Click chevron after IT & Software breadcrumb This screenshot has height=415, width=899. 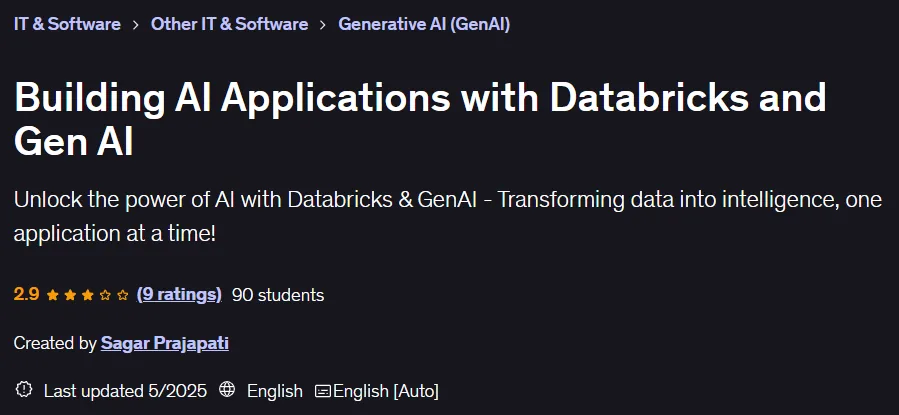(x=136, y=25)
